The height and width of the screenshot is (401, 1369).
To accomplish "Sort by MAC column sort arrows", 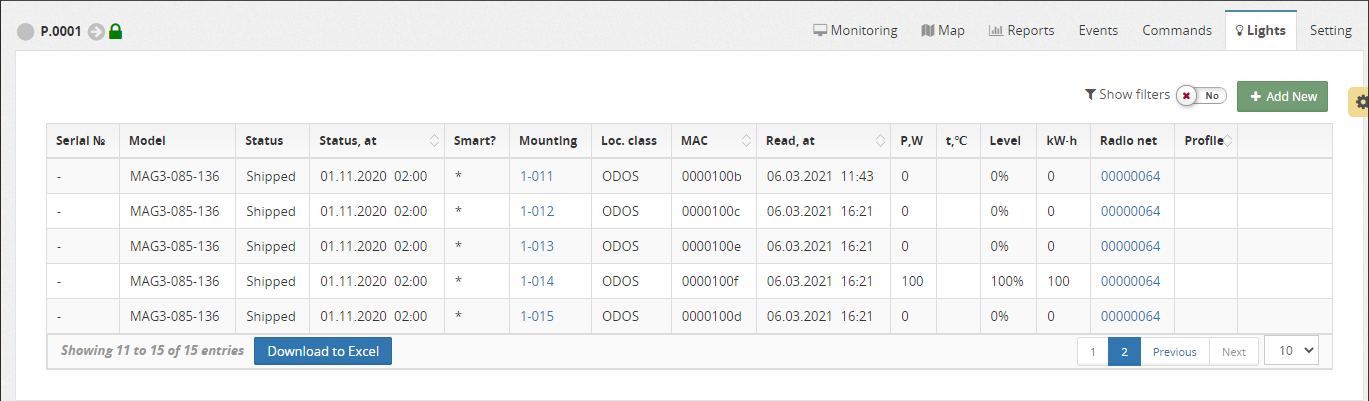I will pos(746,141).
